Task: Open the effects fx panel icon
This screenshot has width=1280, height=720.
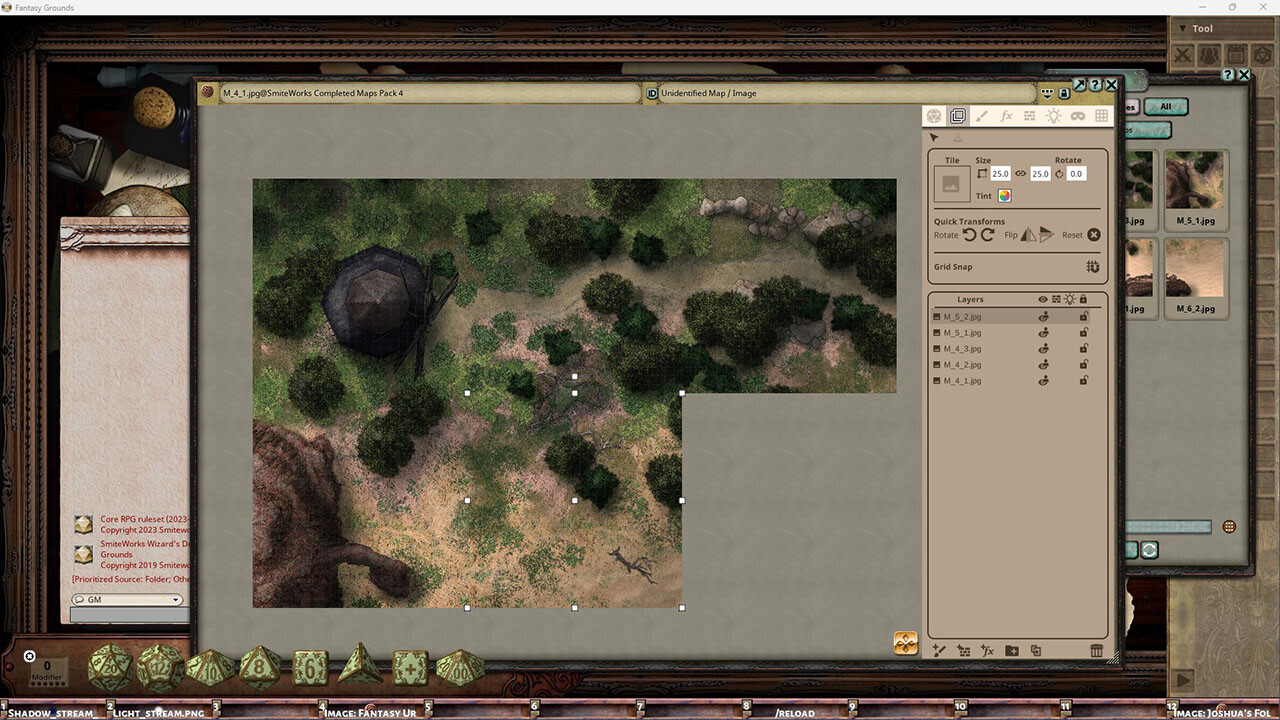Action: tap(1005, 115)
